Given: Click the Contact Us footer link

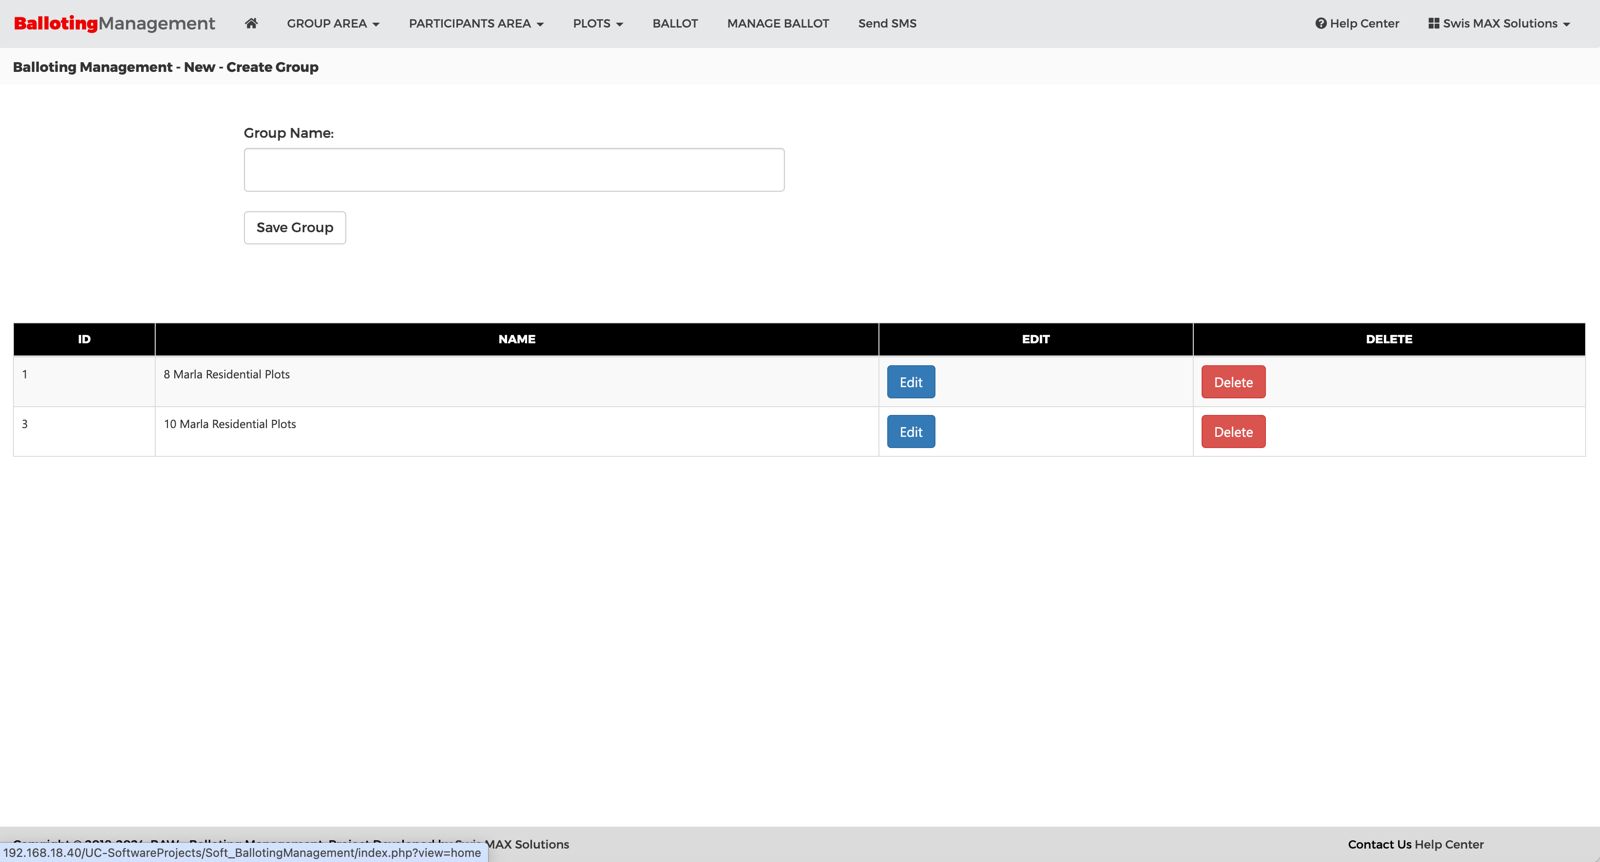Looking at the screenshot, I should point(1379,844).
